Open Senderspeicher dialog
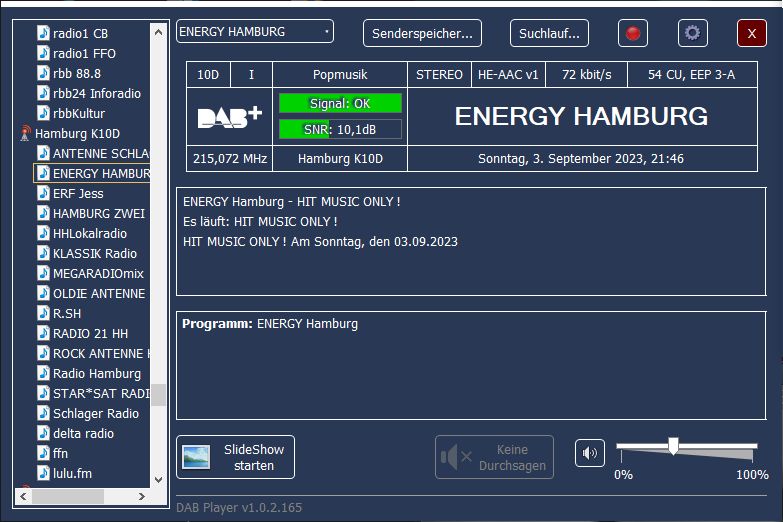The image size is (783, 522). pyautogui.click(x=422, y=33)
